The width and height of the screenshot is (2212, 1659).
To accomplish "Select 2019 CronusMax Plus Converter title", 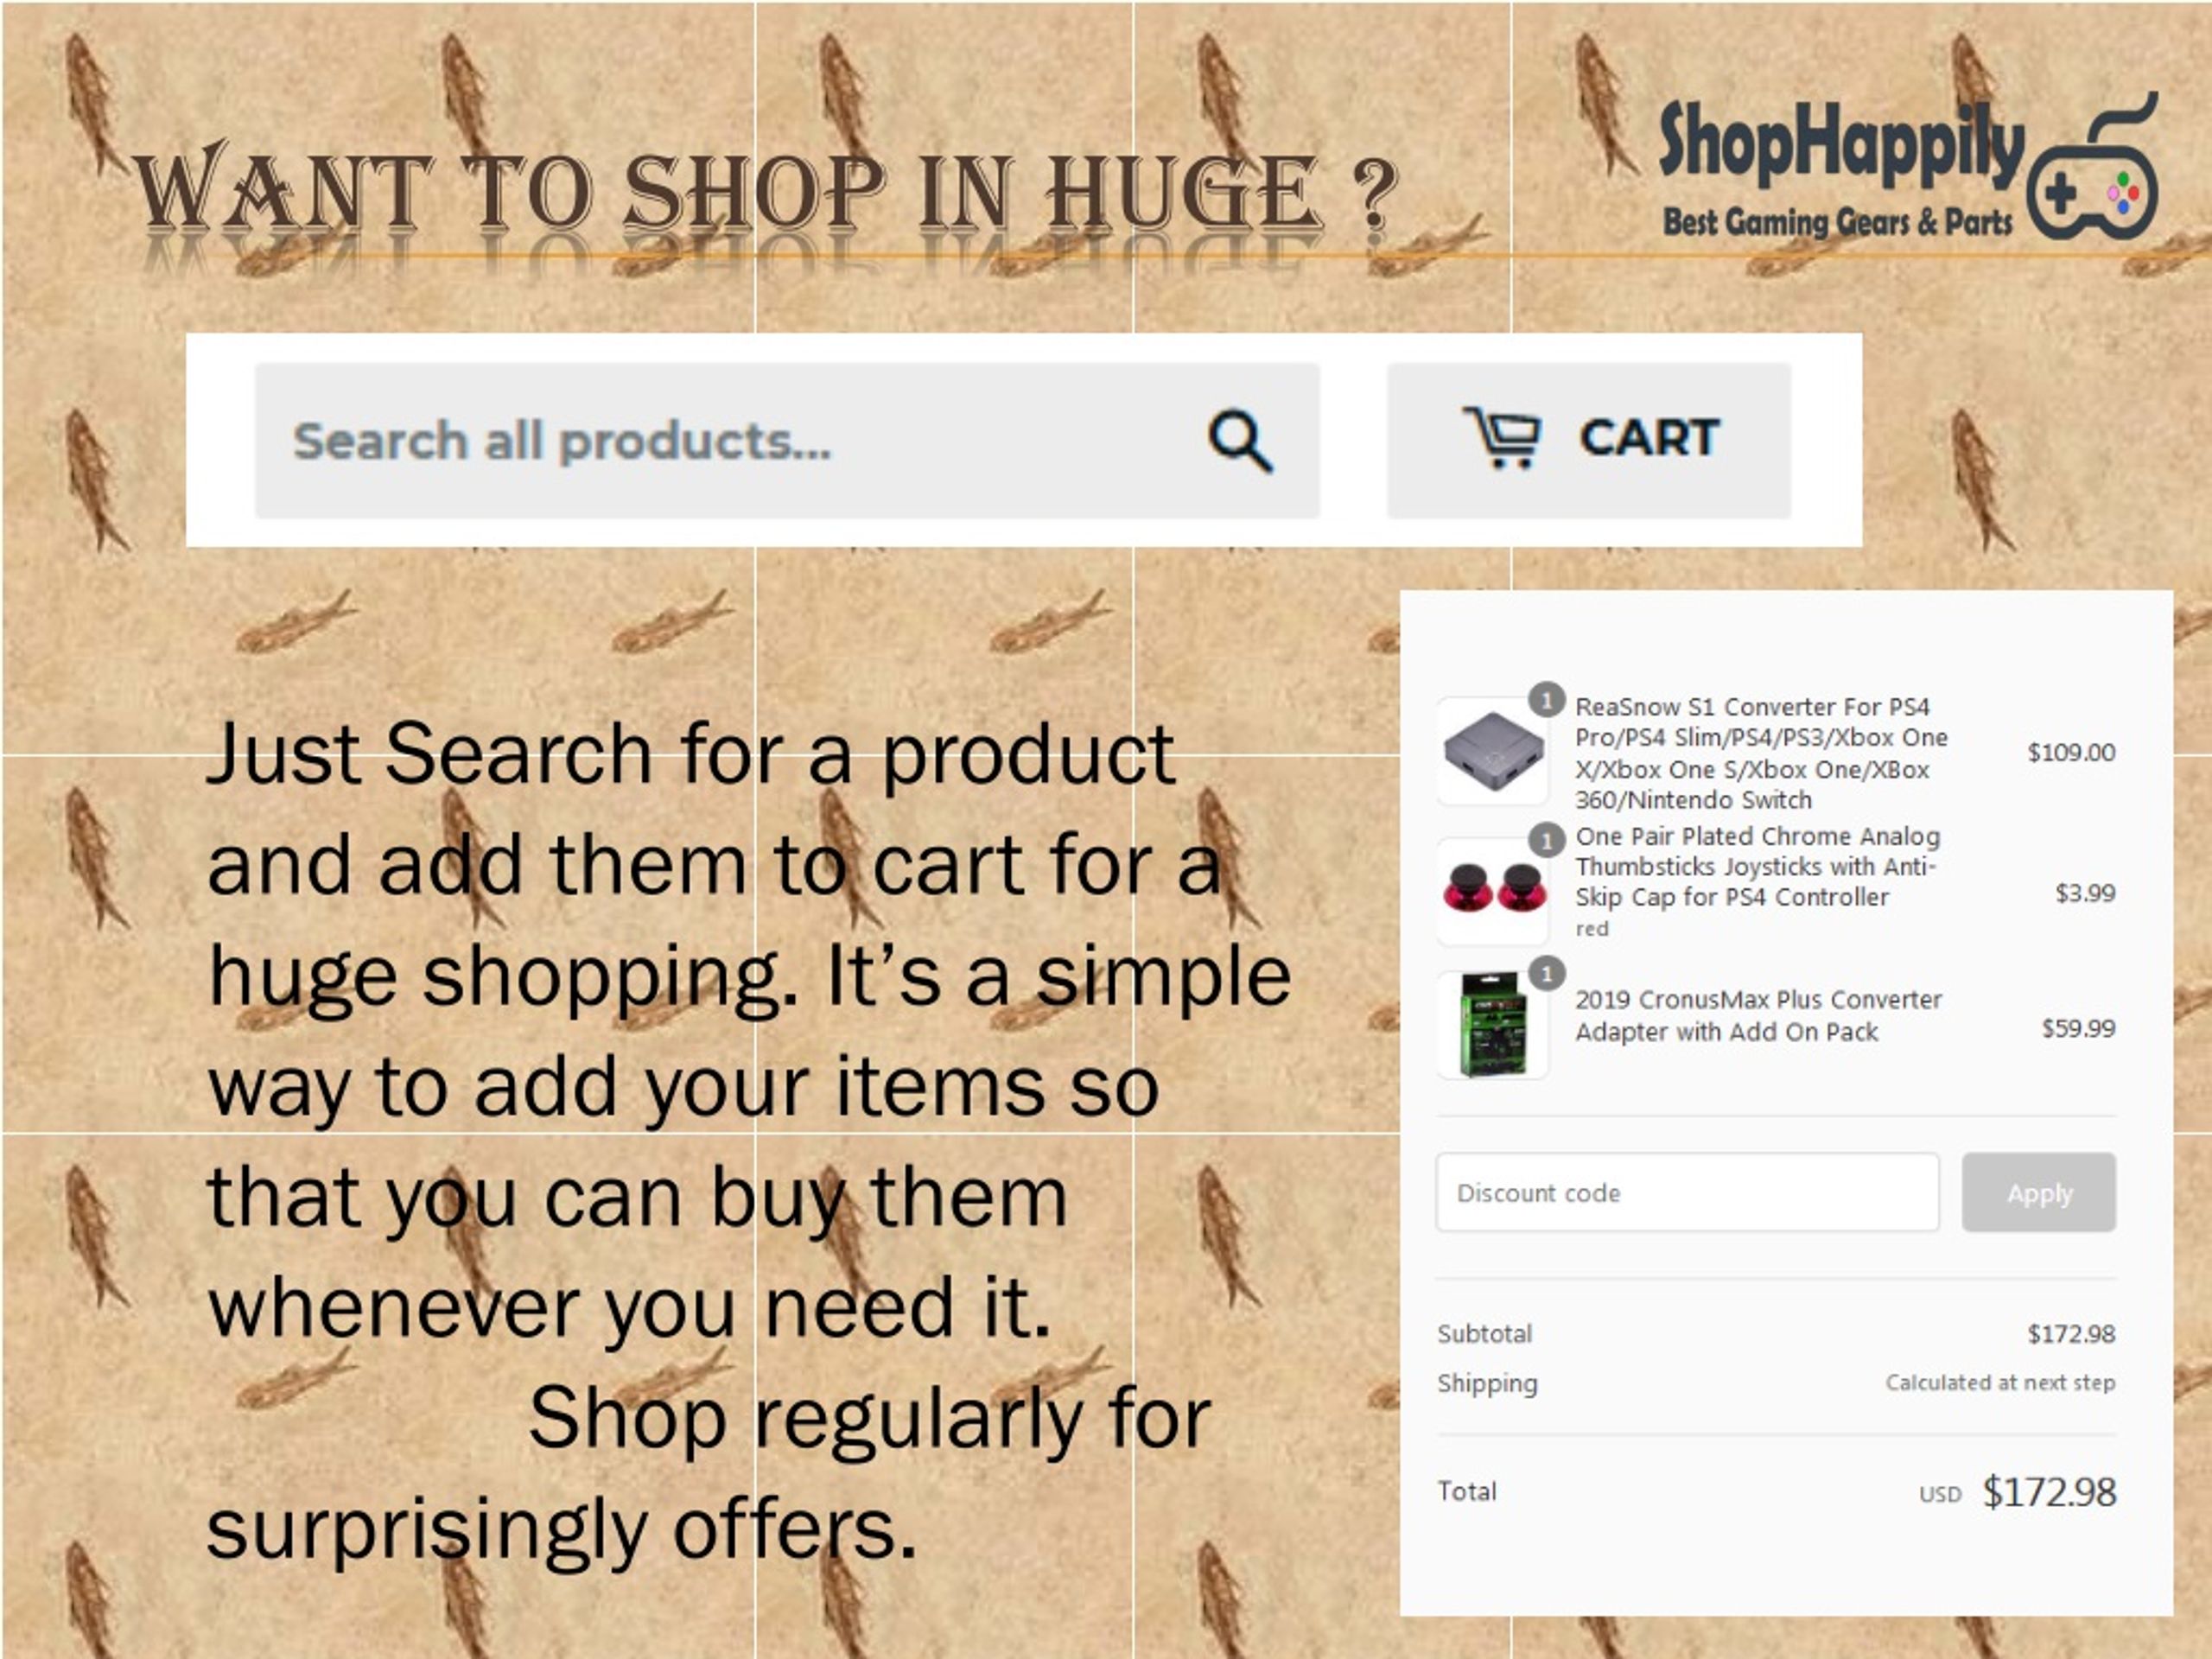I will [x=1758, y=1015].
